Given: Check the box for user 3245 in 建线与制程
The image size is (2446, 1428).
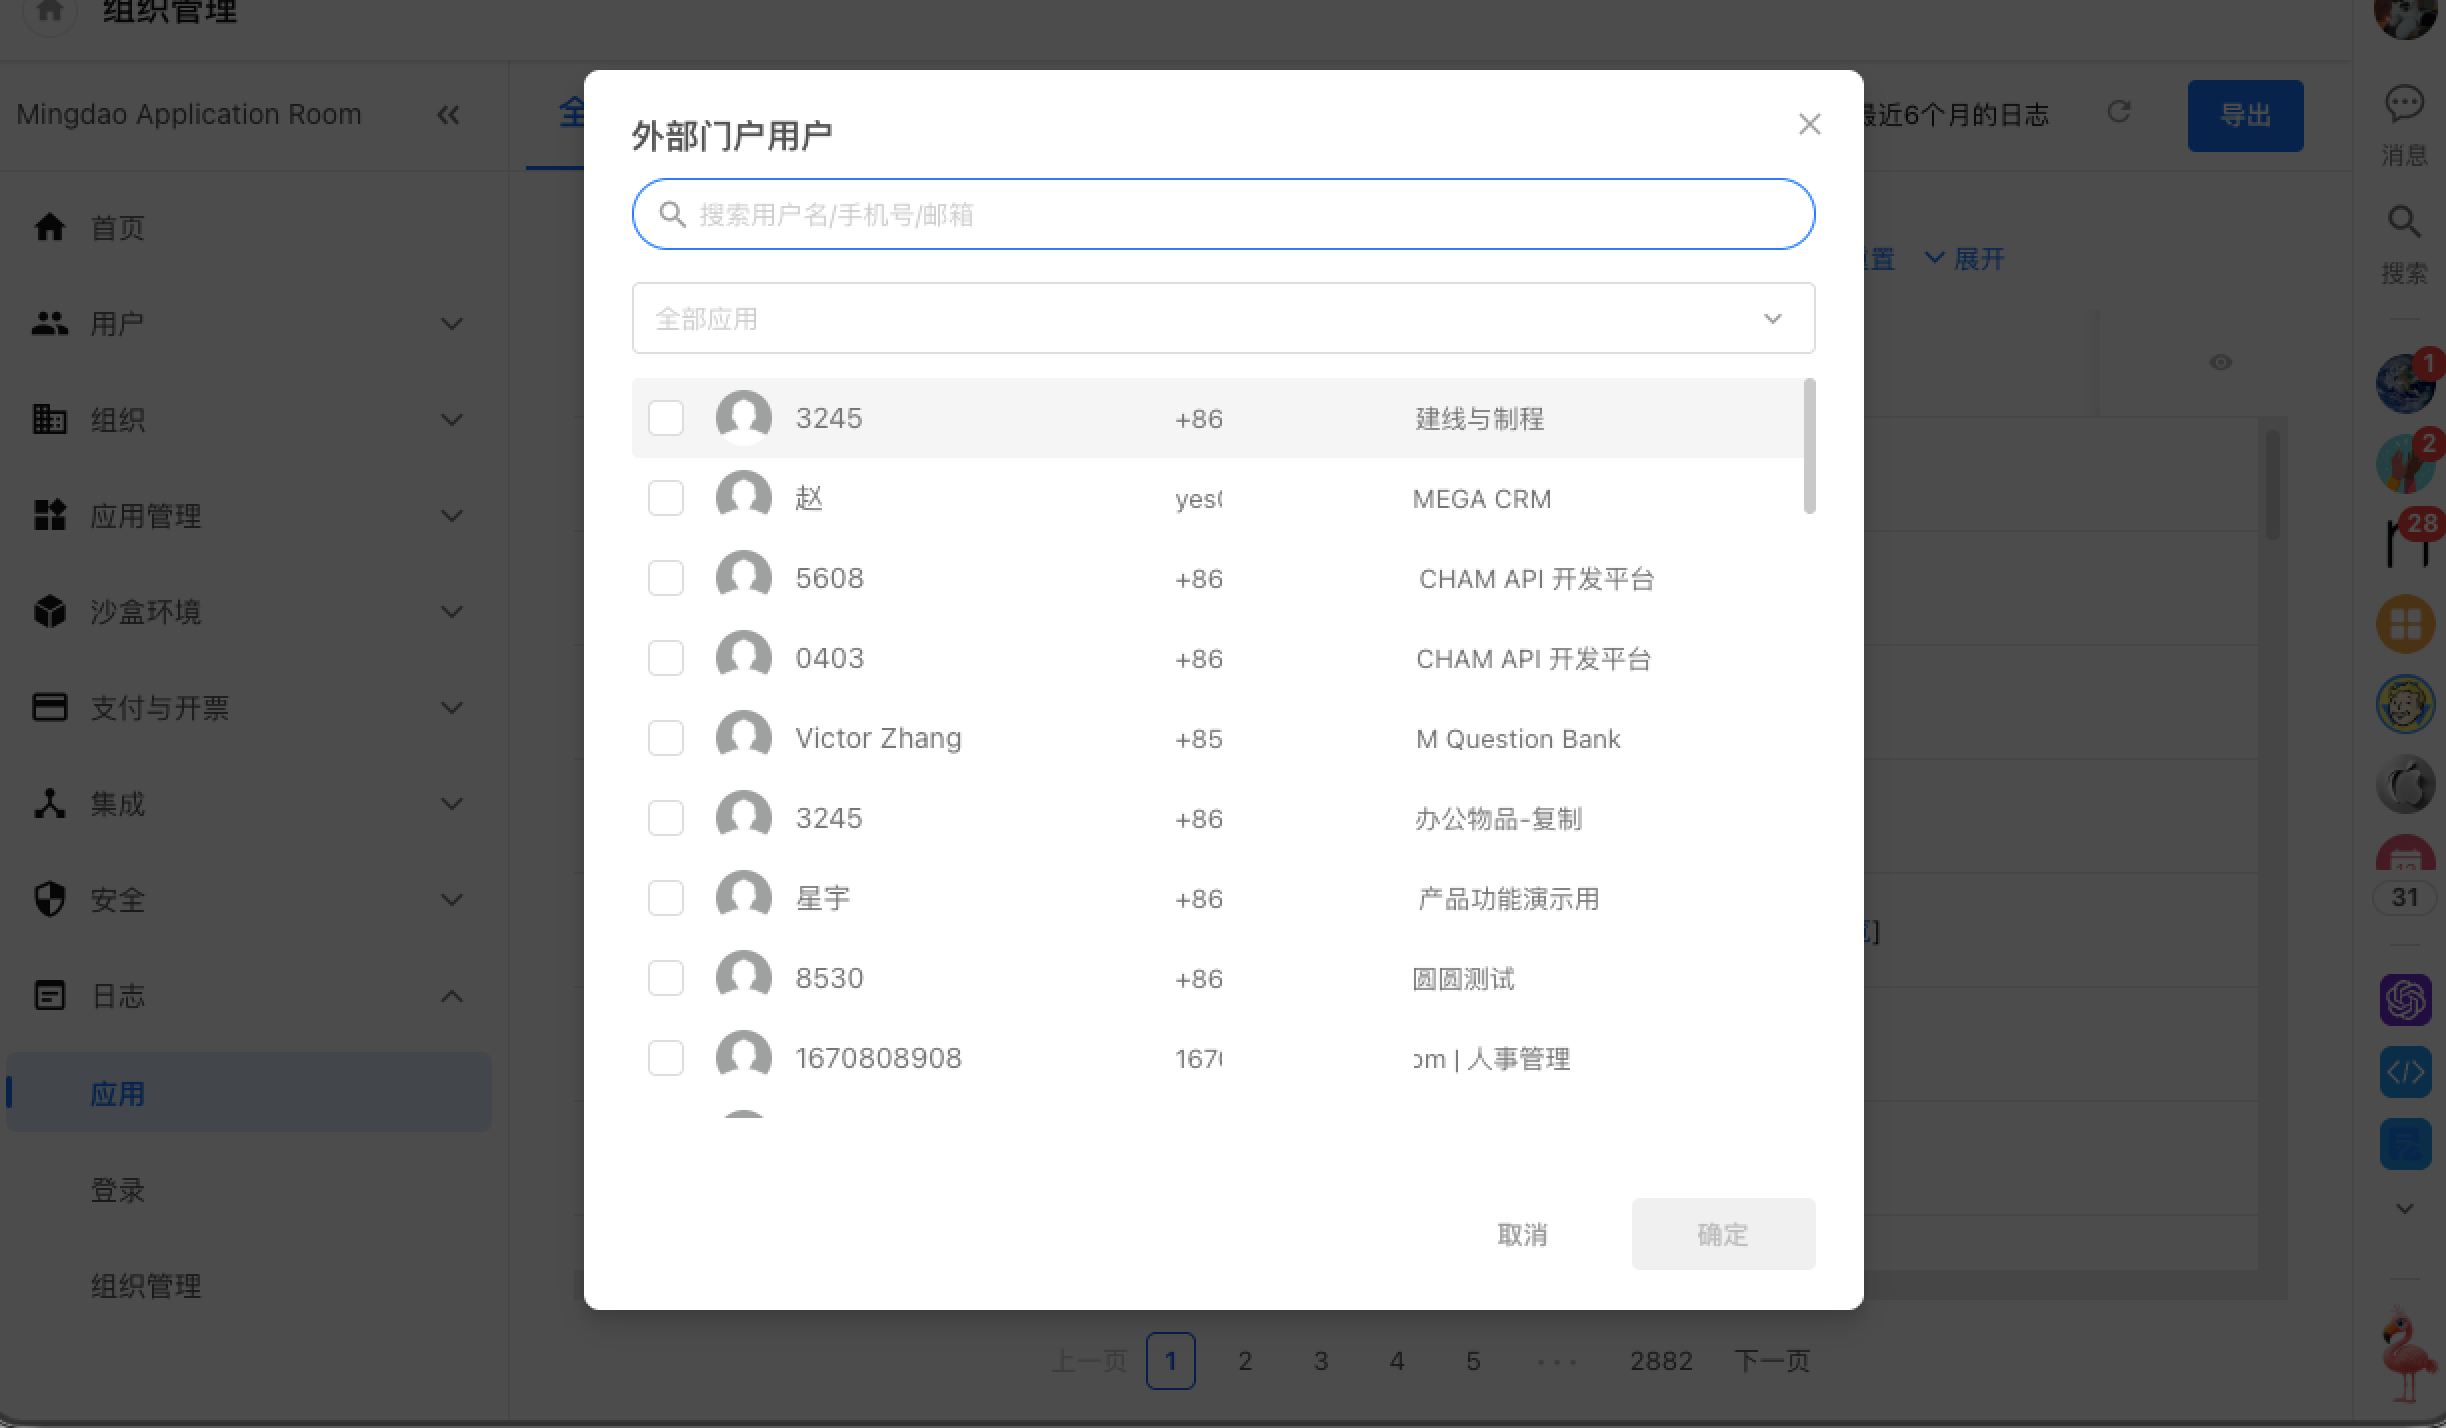Looking at the screenshot, I should 666,418.
